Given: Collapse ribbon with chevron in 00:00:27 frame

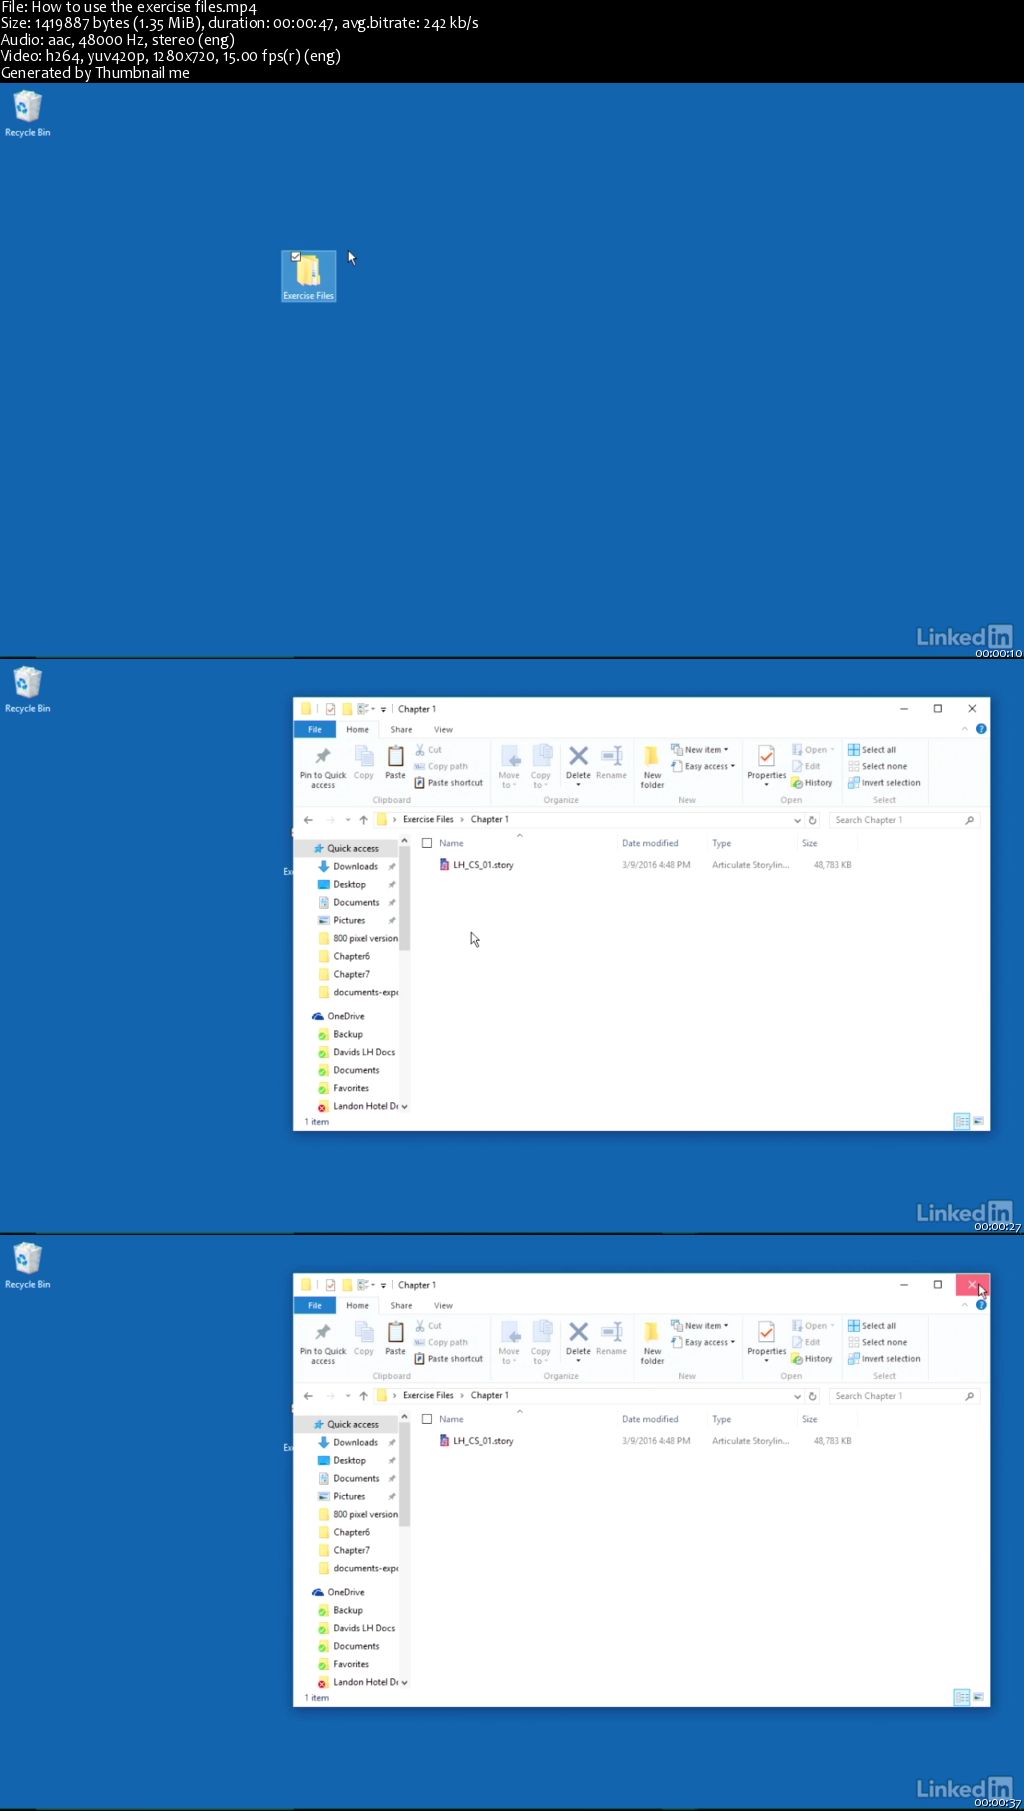Looking at the screenshot, I should (x=964, y=729).
